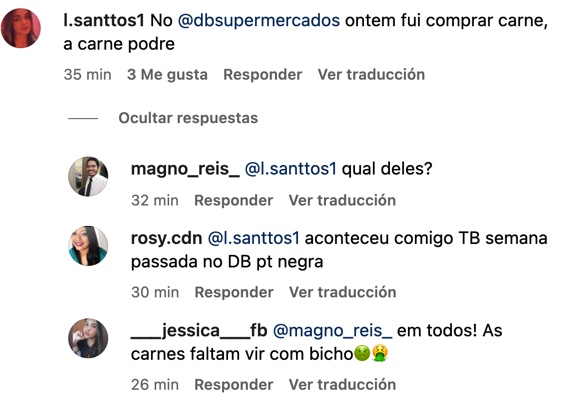This screenshot has width=568, height=399.
Task: Click the @dbsupermercados mention link
Action: click(x=259, y=21)
